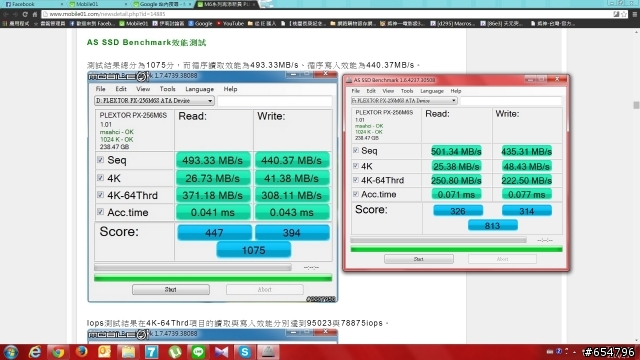Image resolution: width=640 pixels, height=360 pixels.
Task: Click the total score 1075 in the left AS SSD window
Action: [x=253, y=250]
